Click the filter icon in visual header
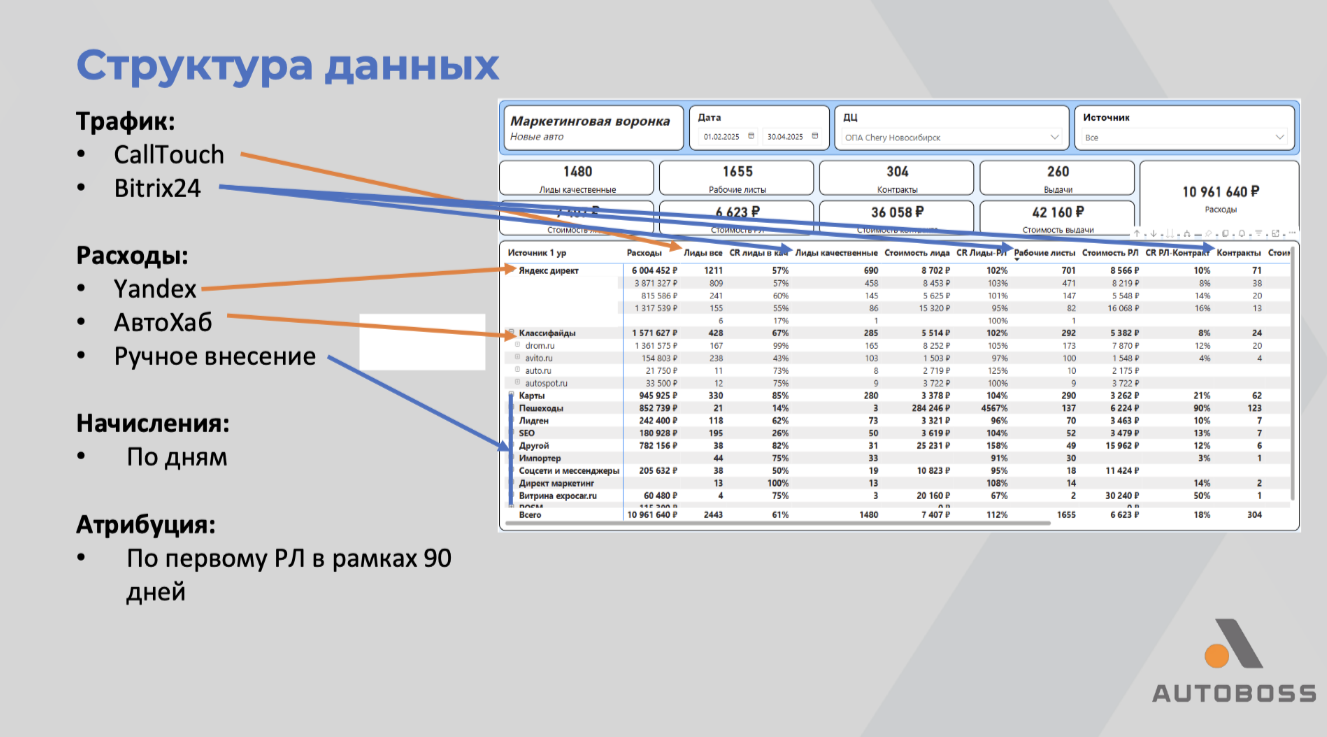The image size is (1327, 737). [x=1259, y=233]
